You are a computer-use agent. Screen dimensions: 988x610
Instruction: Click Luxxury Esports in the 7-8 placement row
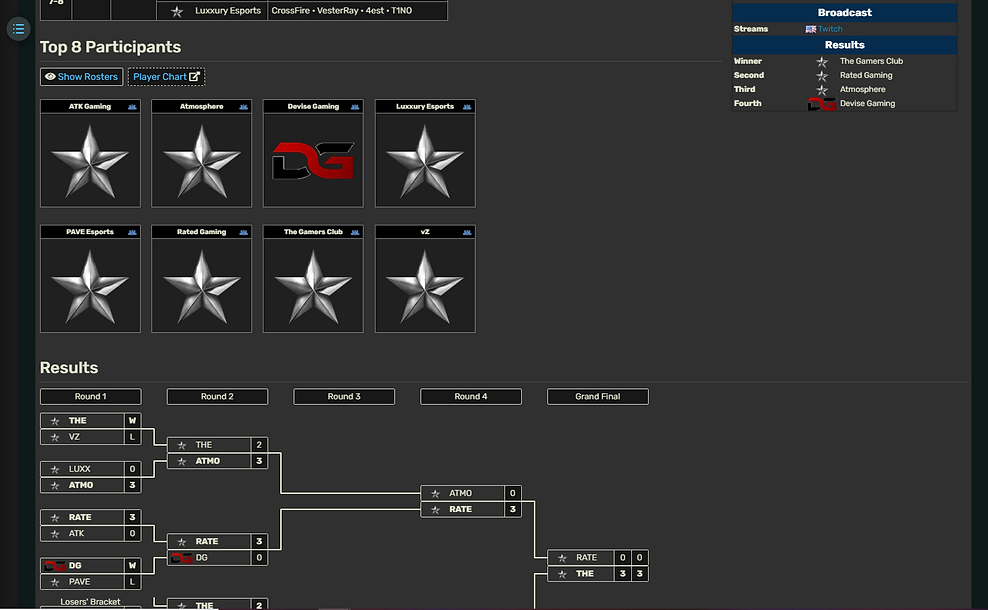(x=227, y=11)
